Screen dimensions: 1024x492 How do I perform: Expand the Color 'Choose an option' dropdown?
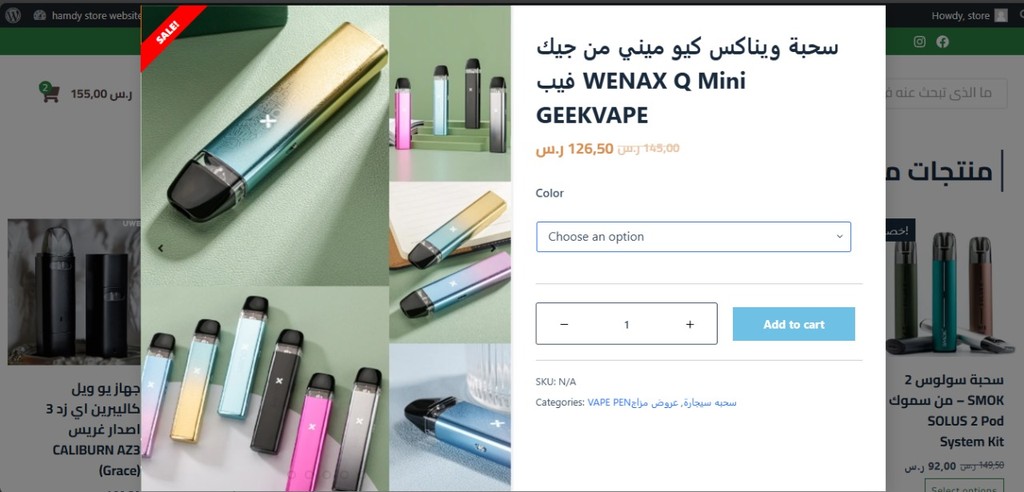tap(694, 237)
